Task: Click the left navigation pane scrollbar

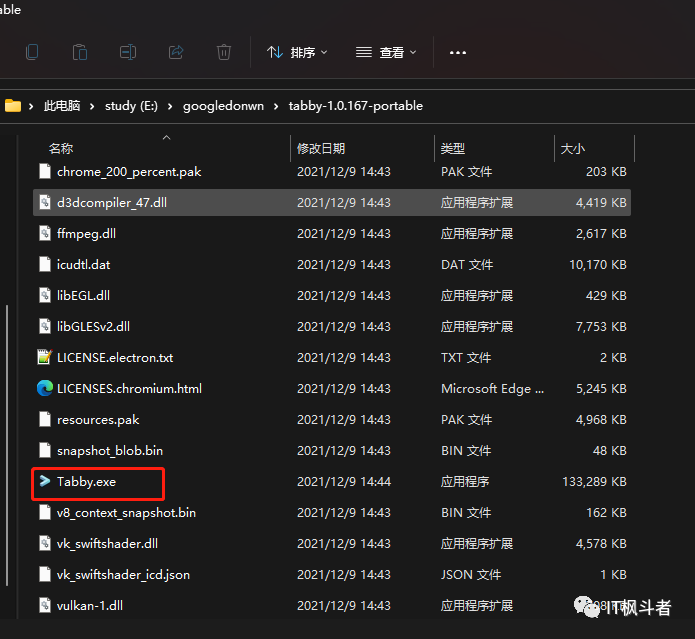Action: pyautogui.click(x=7, y=445)
